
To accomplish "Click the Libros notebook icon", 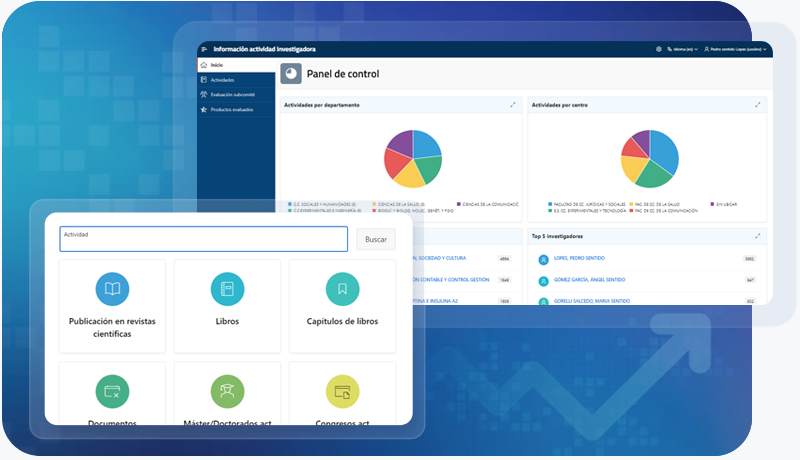I will (x=227, y=289).
